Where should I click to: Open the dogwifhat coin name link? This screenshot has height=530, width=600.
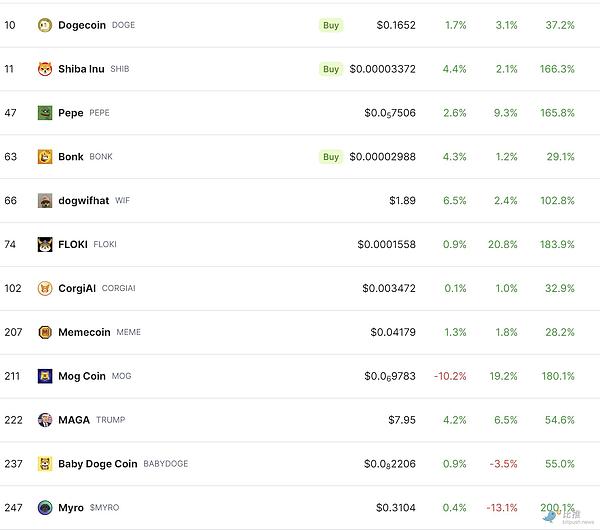pos(83,201)
